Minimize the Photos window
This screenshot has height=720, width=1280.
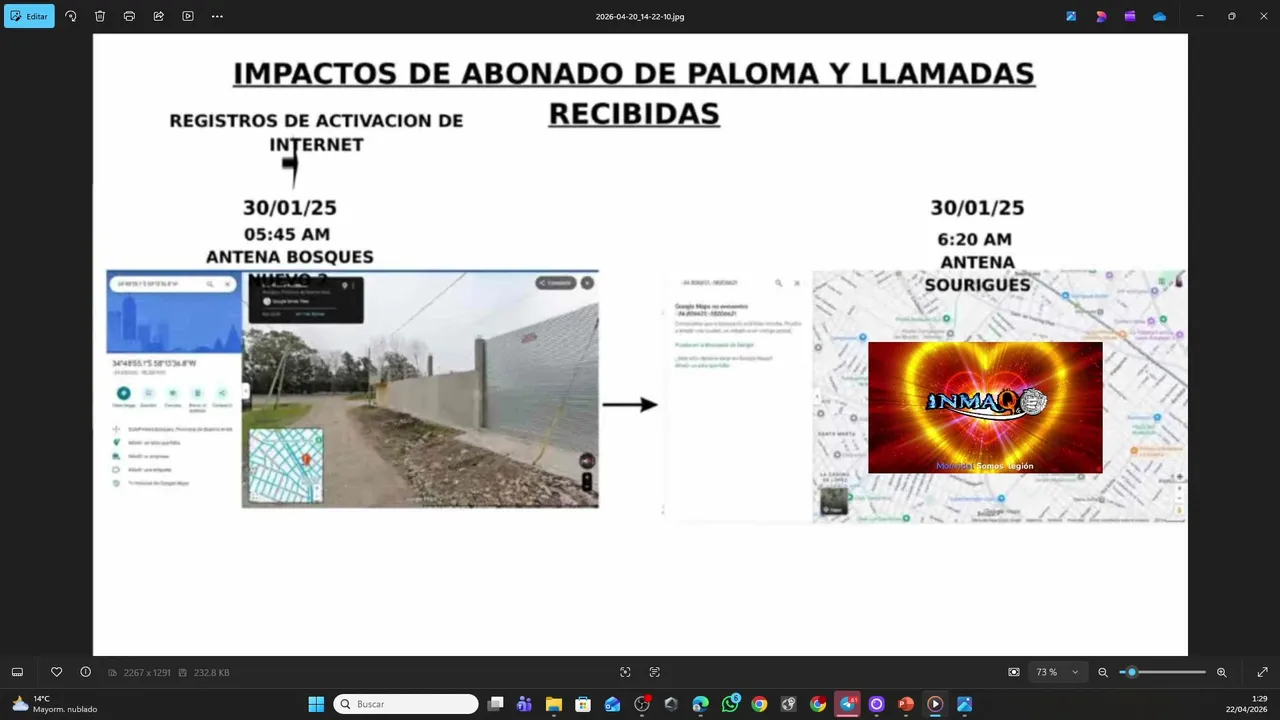pyautogui.click(x=1200, y=16)
